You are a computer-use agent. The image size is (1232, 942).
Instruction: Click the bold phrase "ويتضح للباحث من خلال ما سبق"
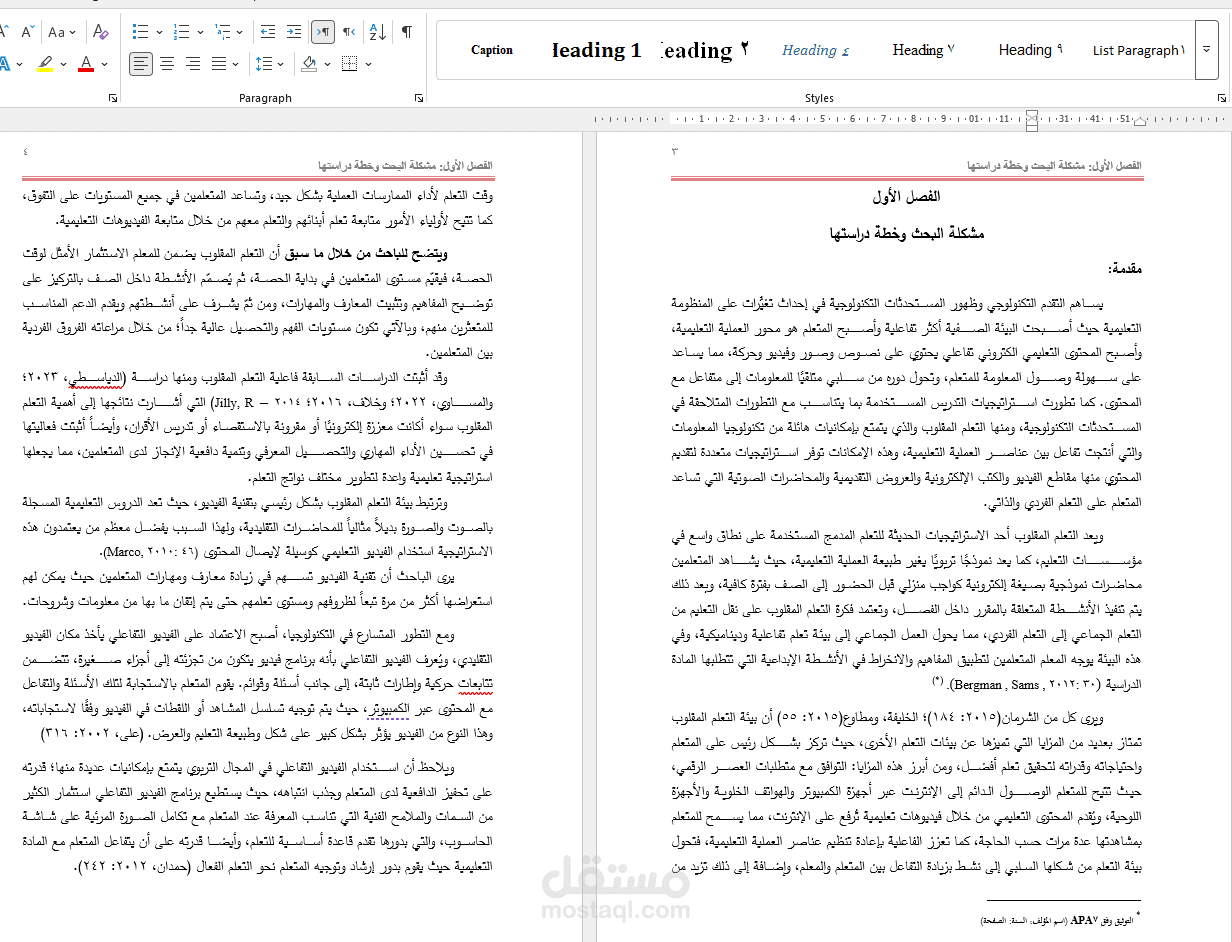[365, 253]
